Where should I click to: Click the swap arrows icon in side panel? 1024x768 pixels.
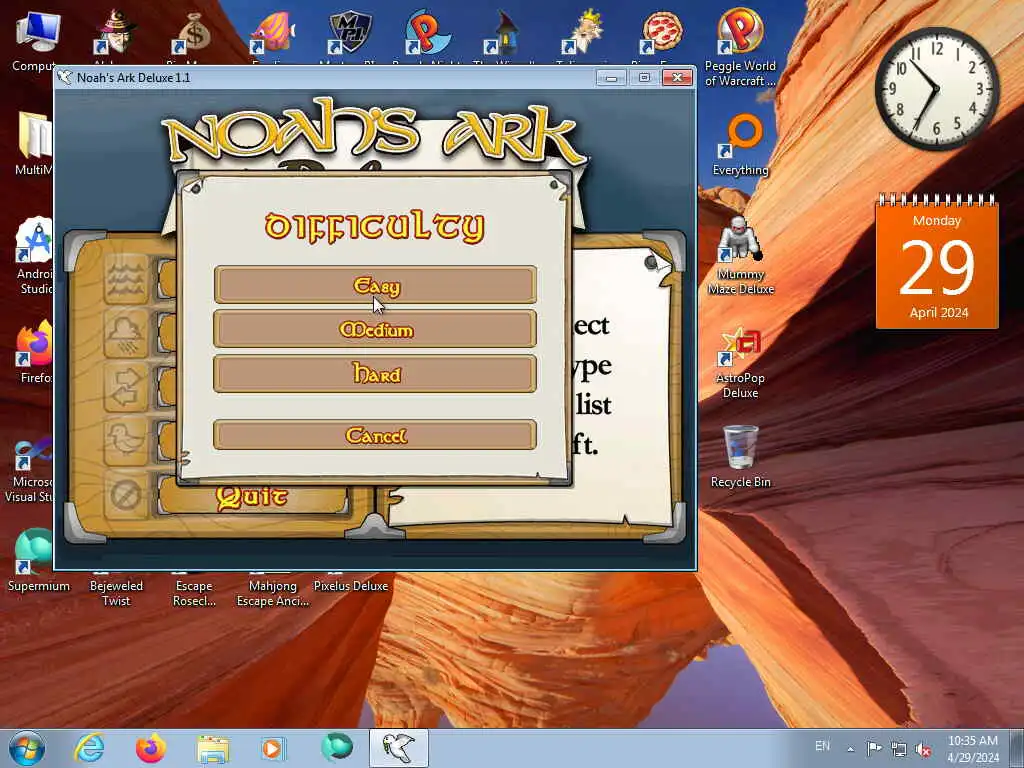click(x=125, y=388)
